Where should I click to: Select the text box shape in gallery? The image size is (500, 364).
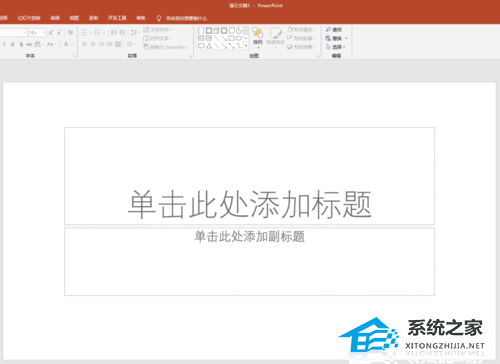(201, 38)
